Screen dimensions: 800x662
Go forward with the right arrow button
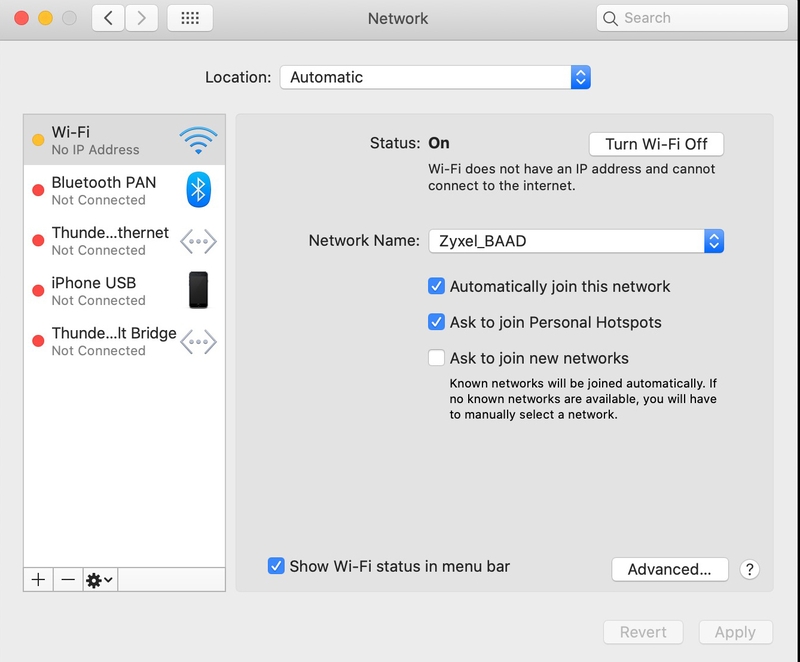tap(141, 18)
